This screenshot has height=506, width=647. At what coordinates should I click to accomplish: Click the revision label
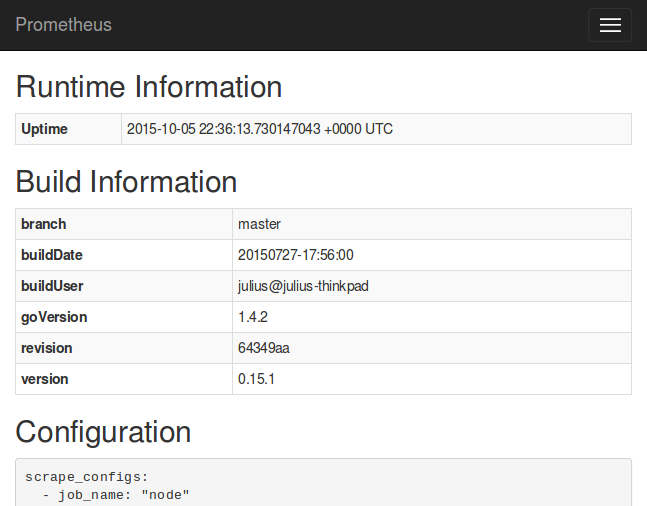click(47, 348)
